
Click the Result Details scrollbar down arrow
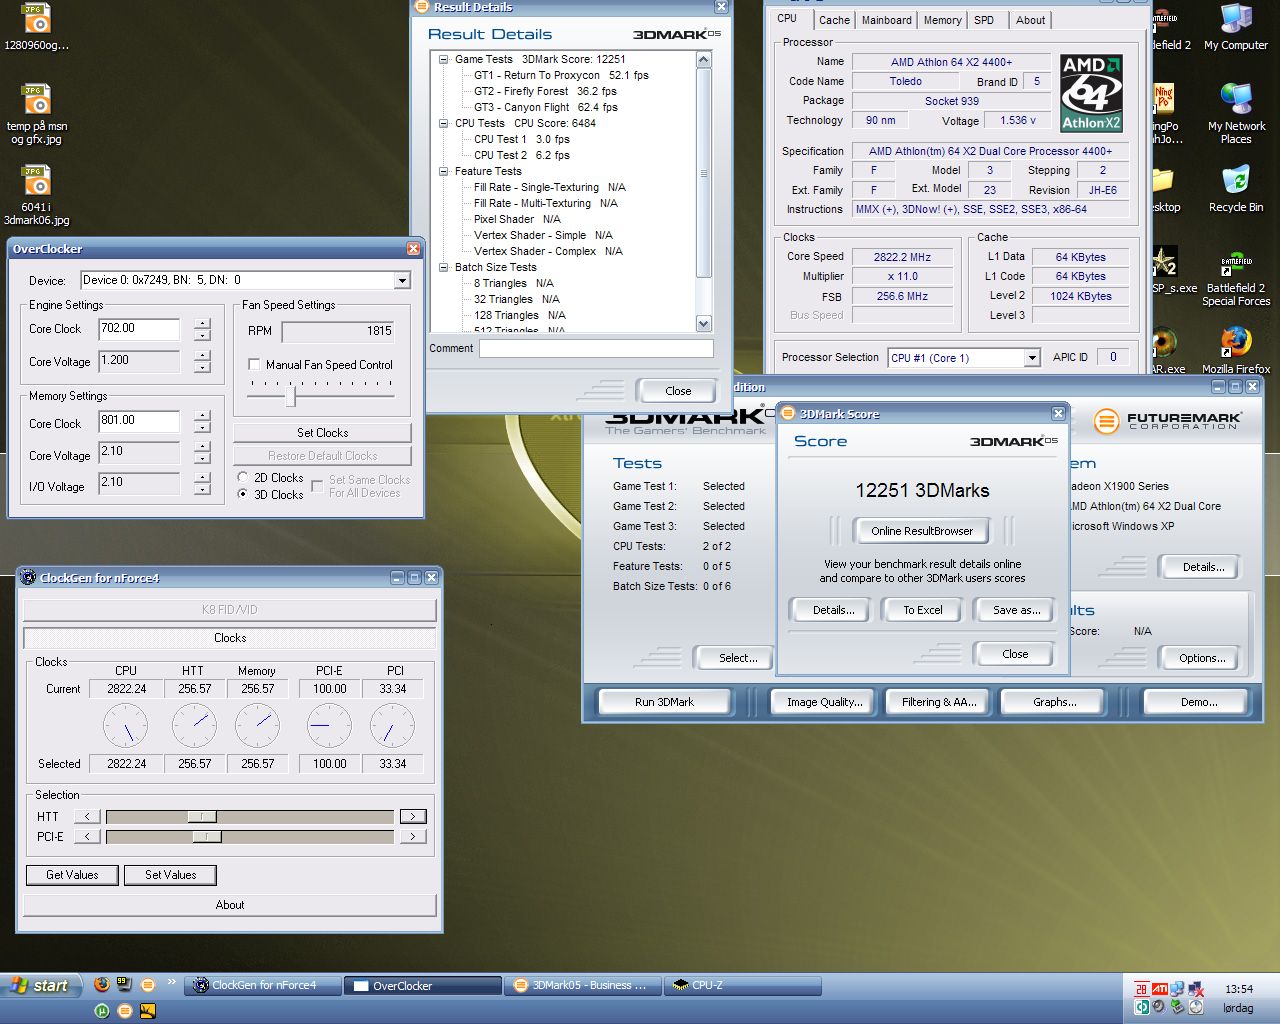click(x=703, y=324)
